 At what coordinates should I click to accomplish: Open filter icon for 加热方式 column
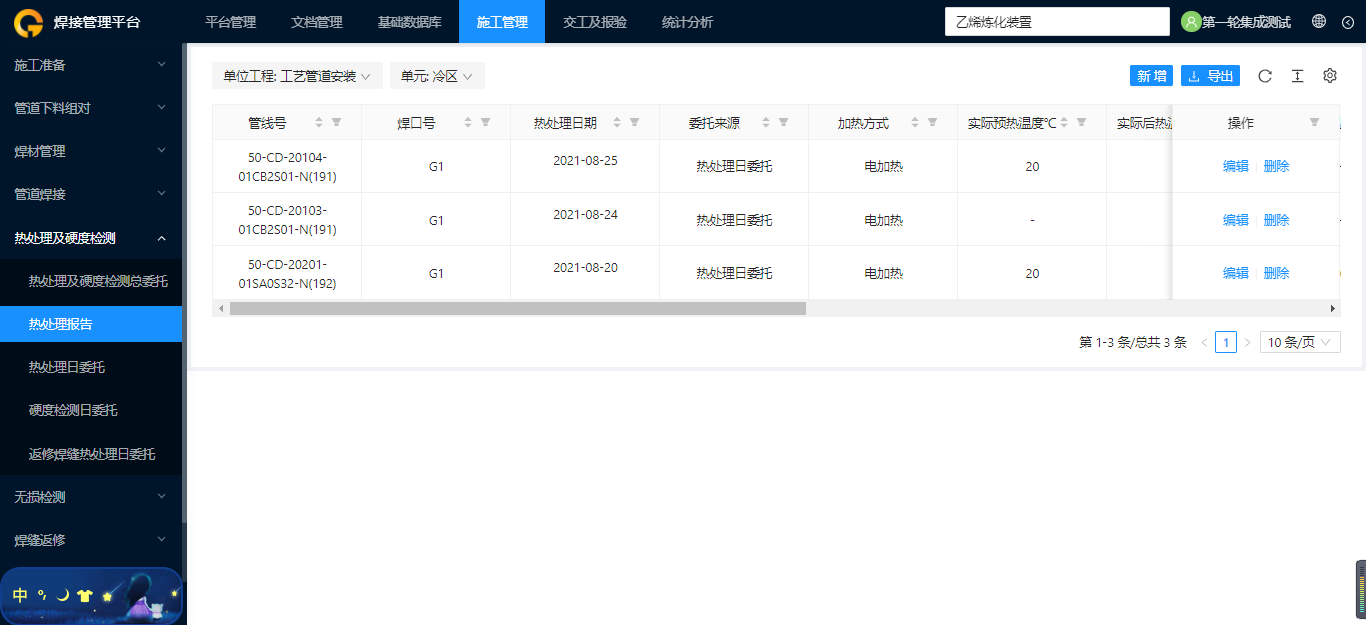(932, 122)
